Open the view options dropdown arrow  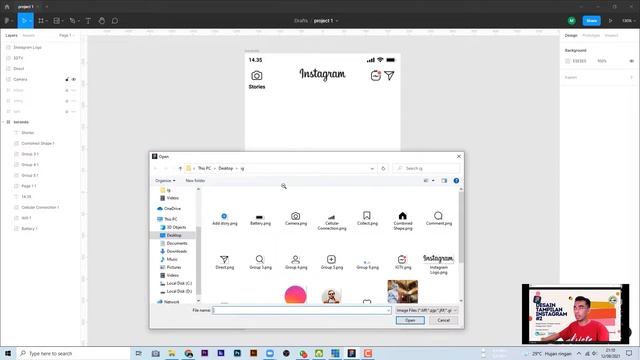click(433, 180)
